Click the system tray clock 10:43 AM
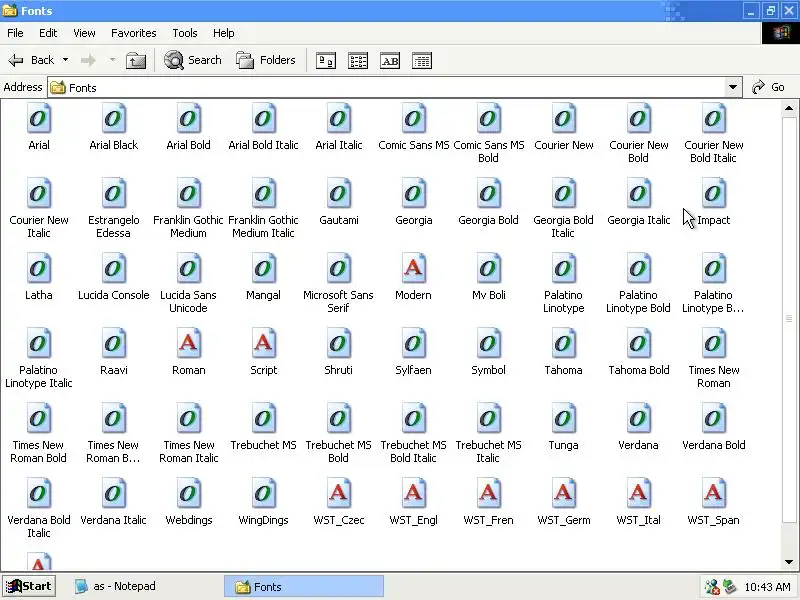This screenshot has width=800, height=600. point(767,587)
